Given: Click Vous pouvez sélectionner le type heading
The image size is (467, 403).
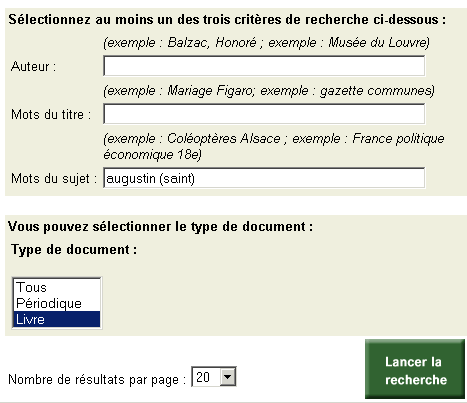Looking at the screenshot, I should pos(161,227).
